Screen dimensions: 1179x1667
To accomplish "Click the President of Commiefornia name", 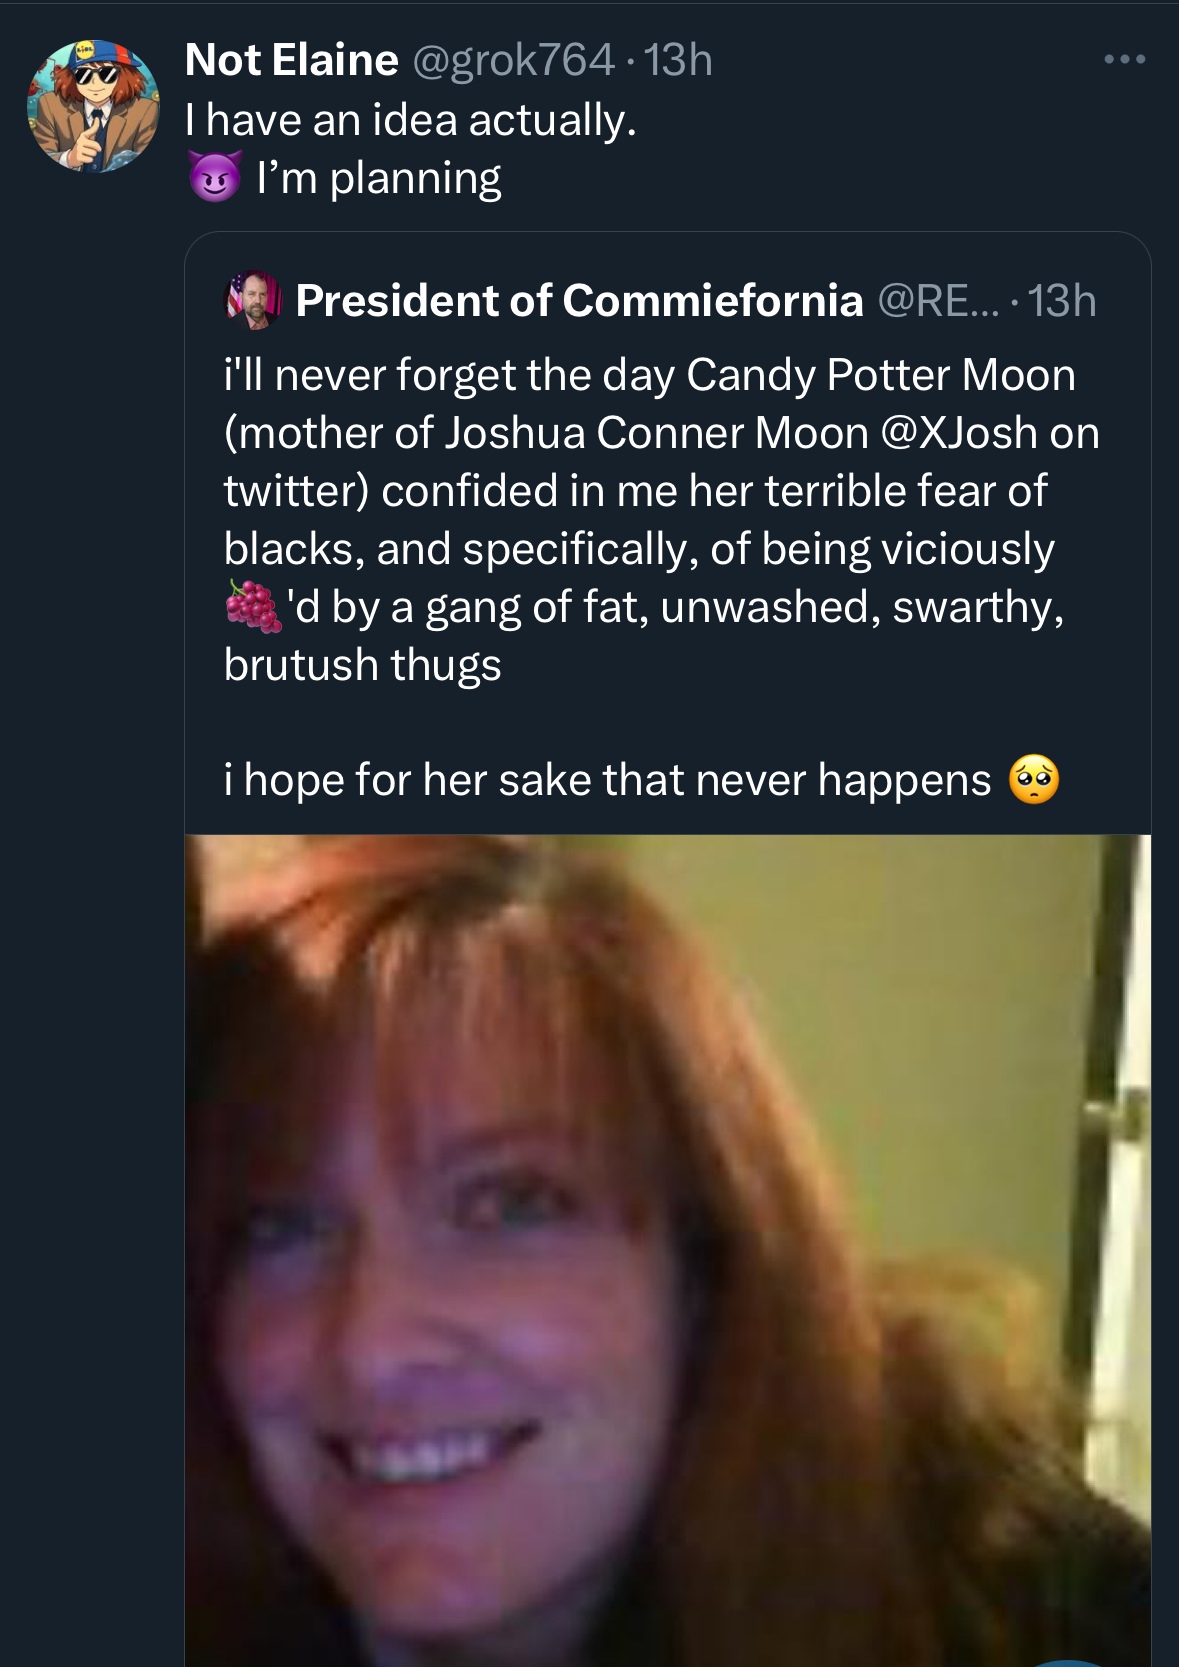I will [x=578, y=300].
